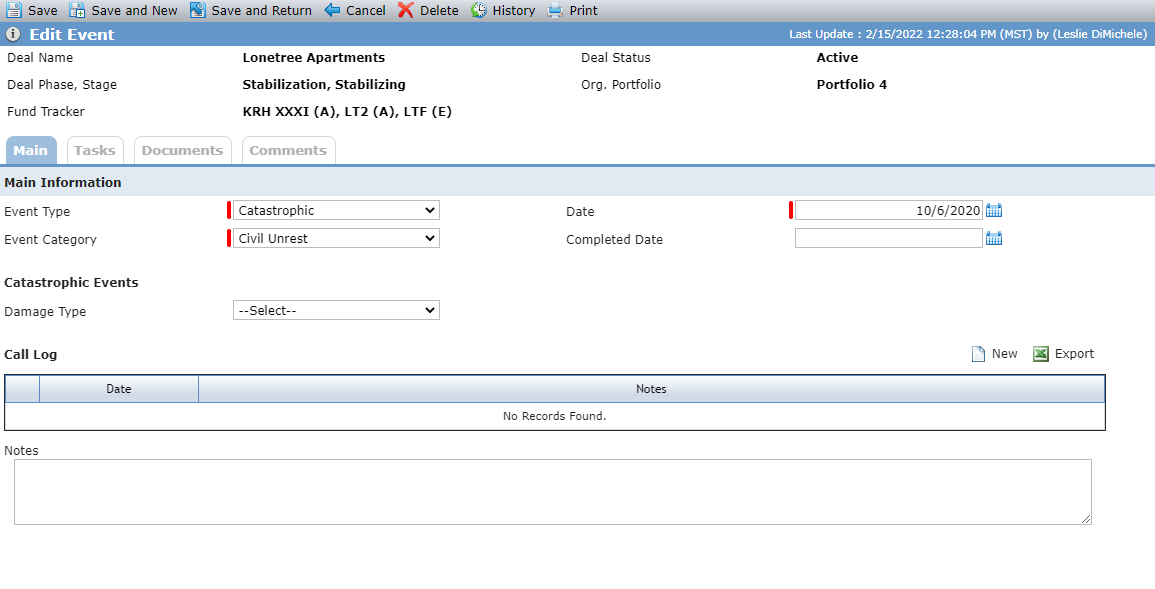Expand the Event Category dropdown

point(336,239)
